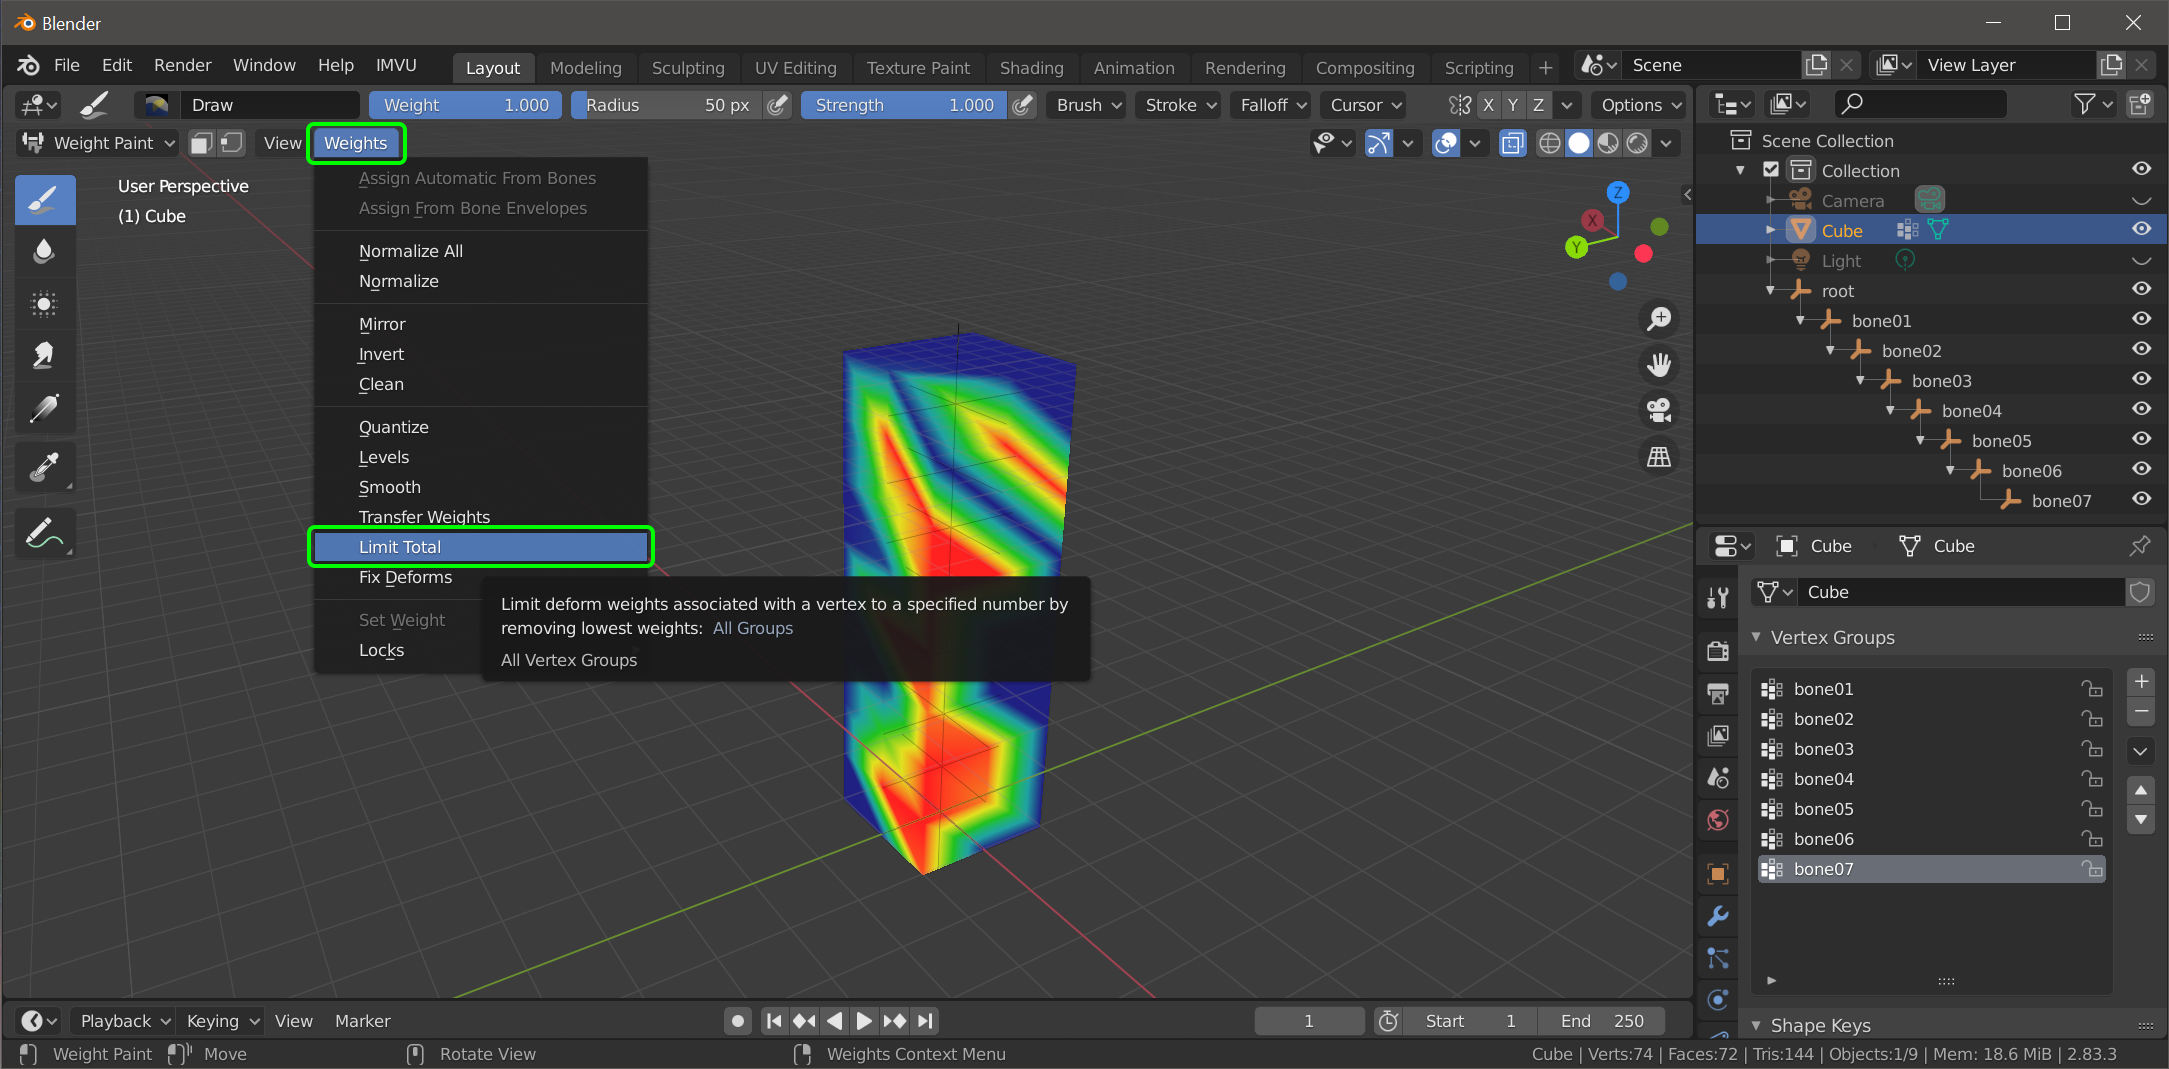The image size is (2169, 1069).
Task: Play the animation forward
Action: coord(864,1021)
